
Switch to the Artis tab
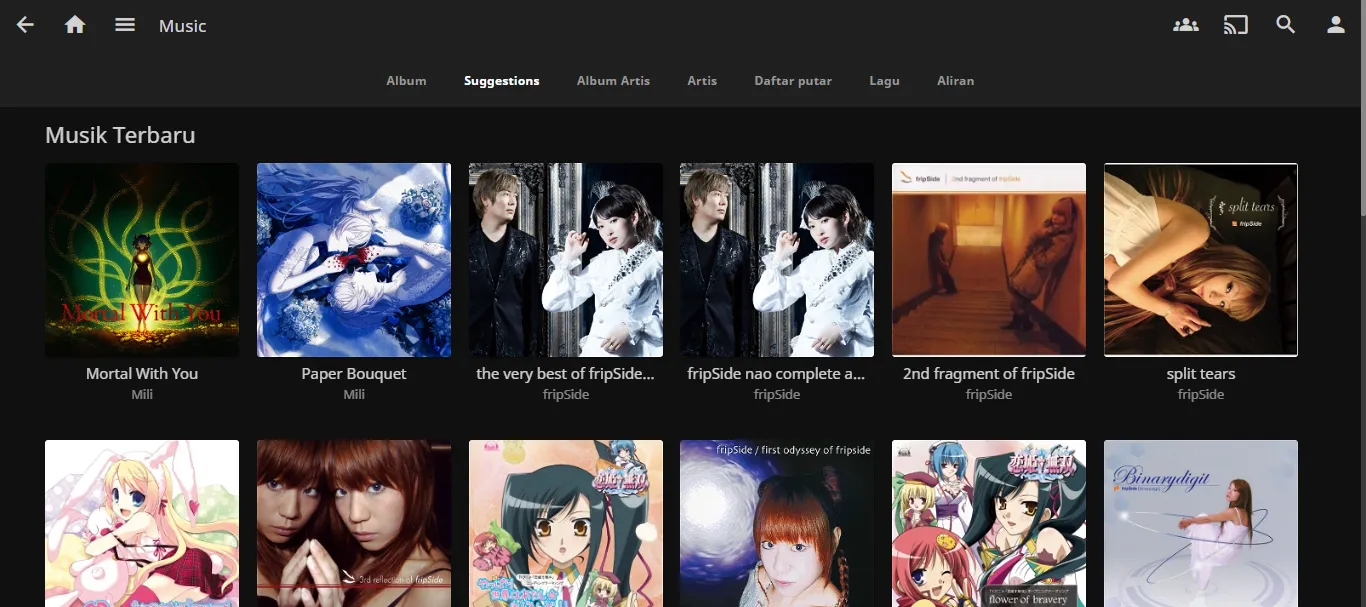point(702,81)
